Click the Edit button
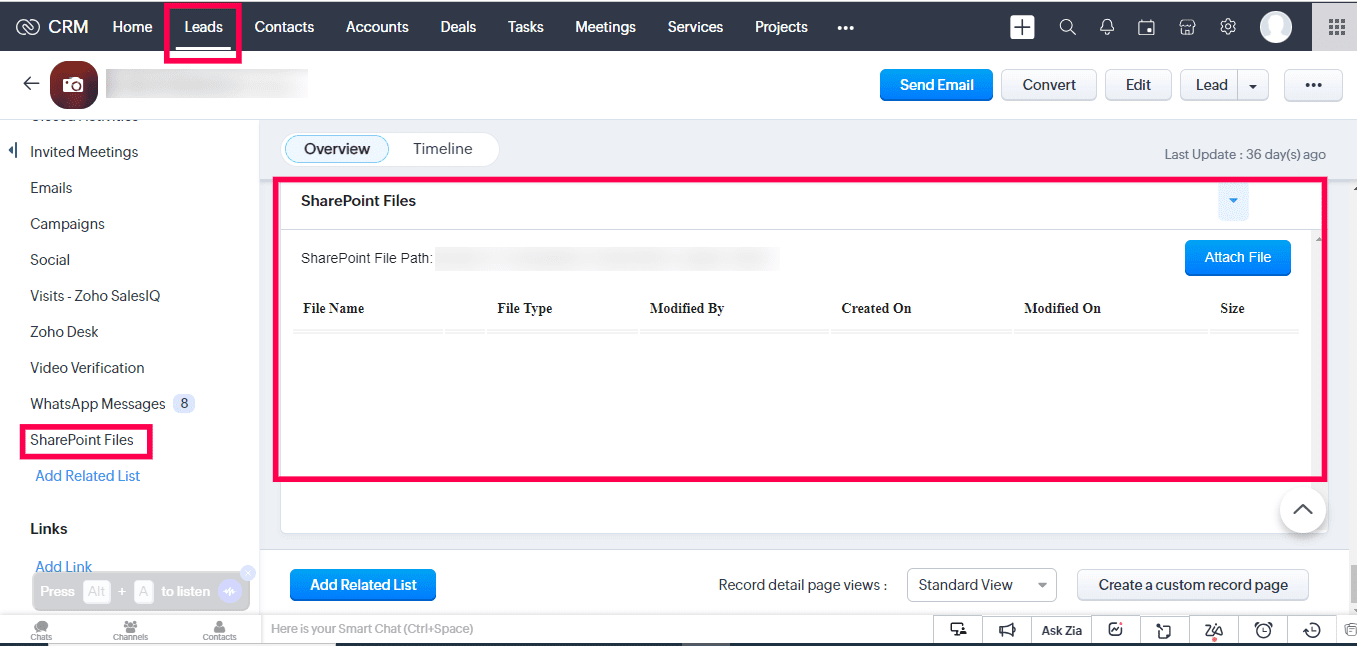 click(x=1138, y=85)
